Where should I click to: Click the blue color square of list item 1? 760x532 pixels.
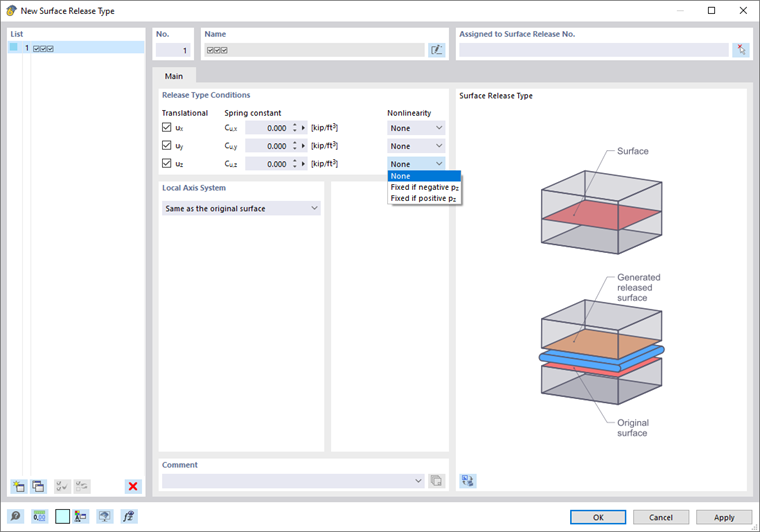pos(14,47)
